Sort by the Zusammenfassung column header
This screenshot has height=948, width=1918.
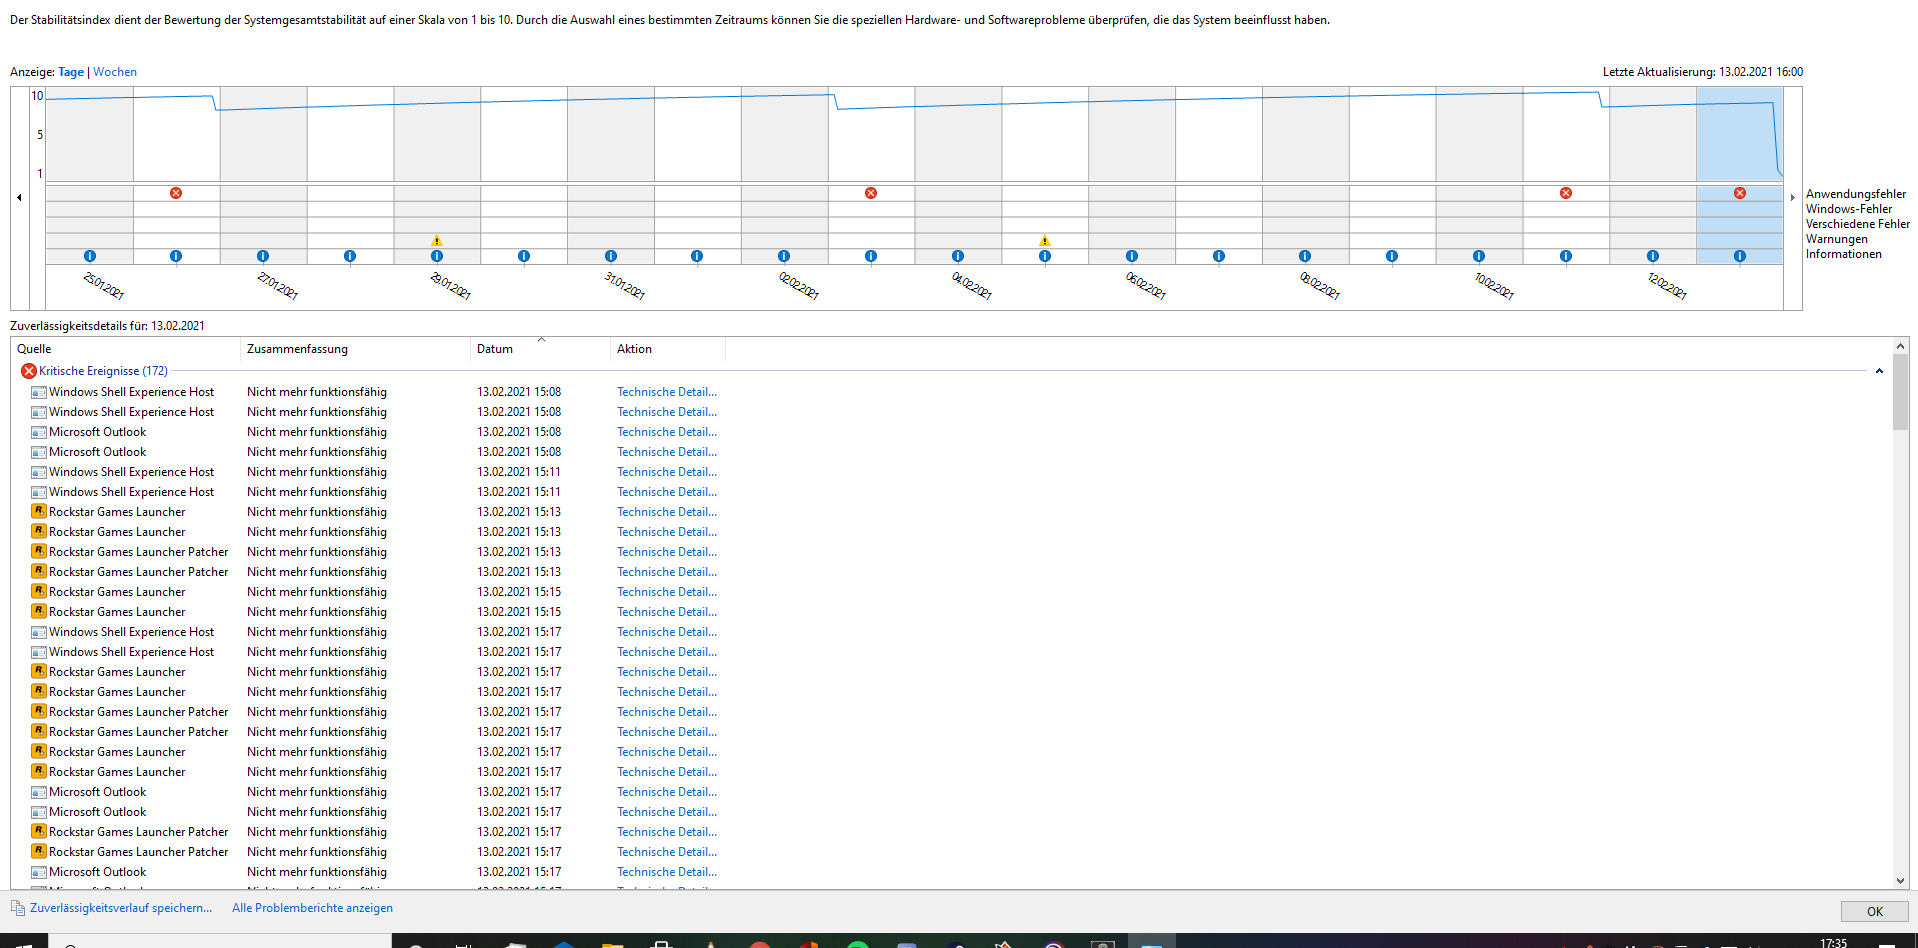(355, 349)
